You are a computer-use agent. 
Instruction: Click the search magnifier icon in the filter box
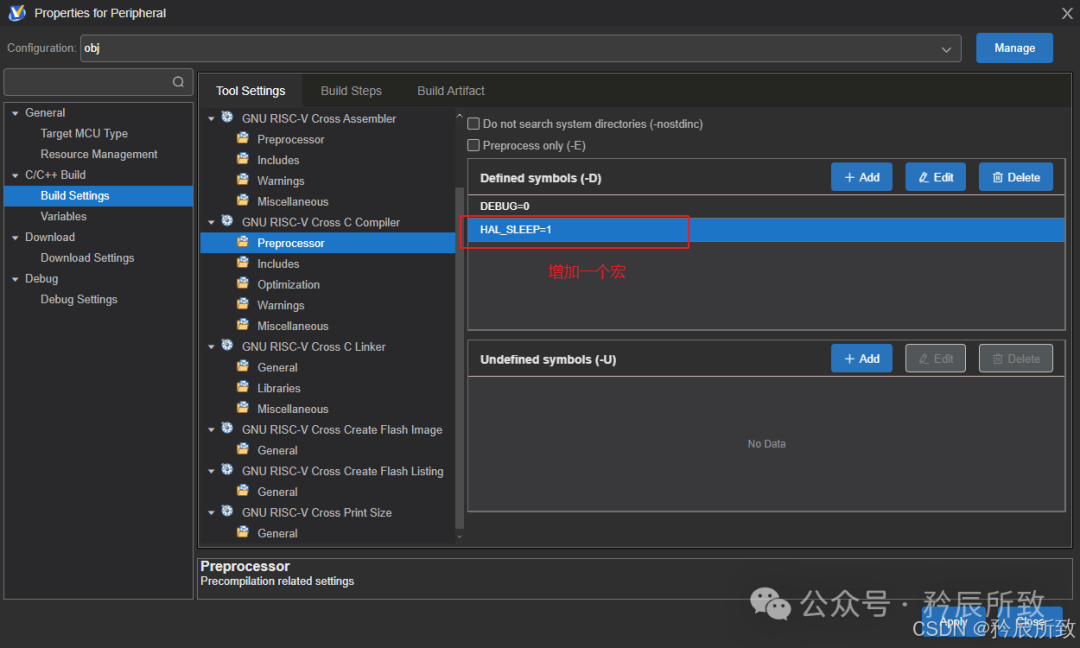[x=178, y=82]
